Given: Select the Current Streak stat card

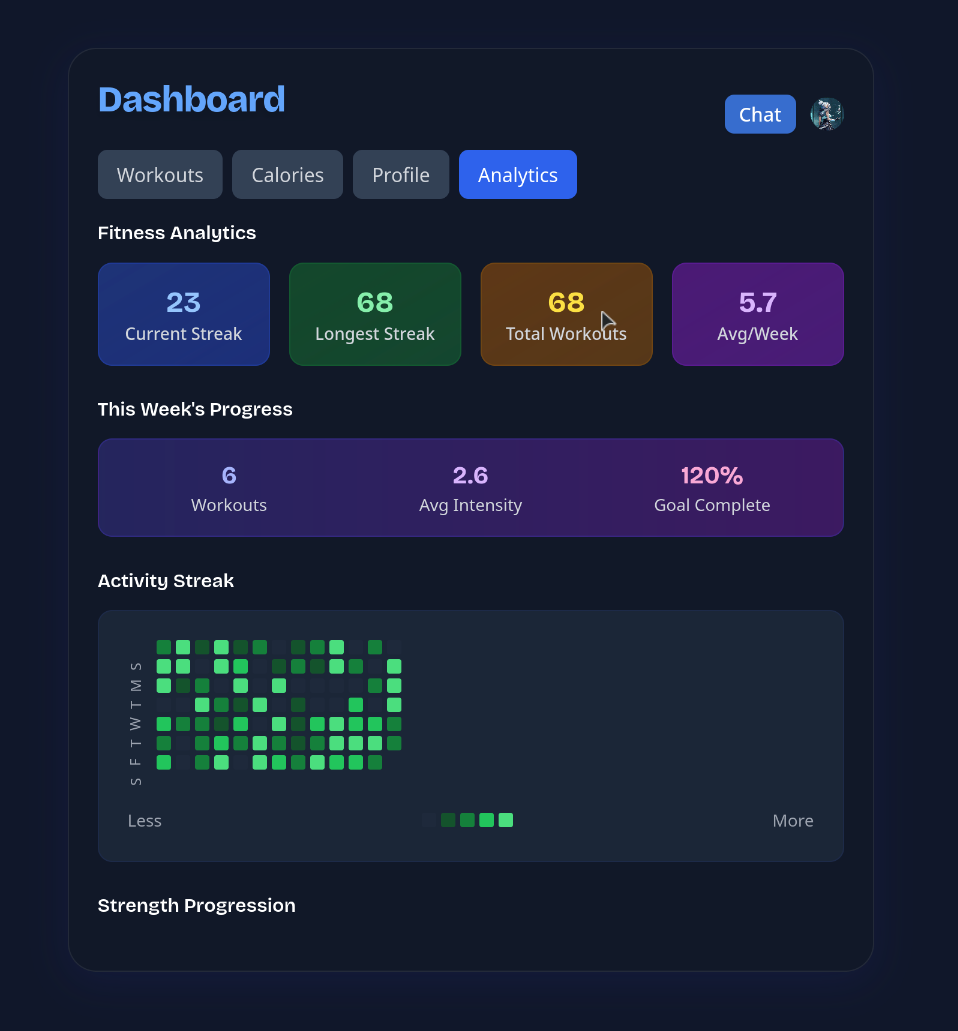Looking at the screenshot, I should pos(183,314).
